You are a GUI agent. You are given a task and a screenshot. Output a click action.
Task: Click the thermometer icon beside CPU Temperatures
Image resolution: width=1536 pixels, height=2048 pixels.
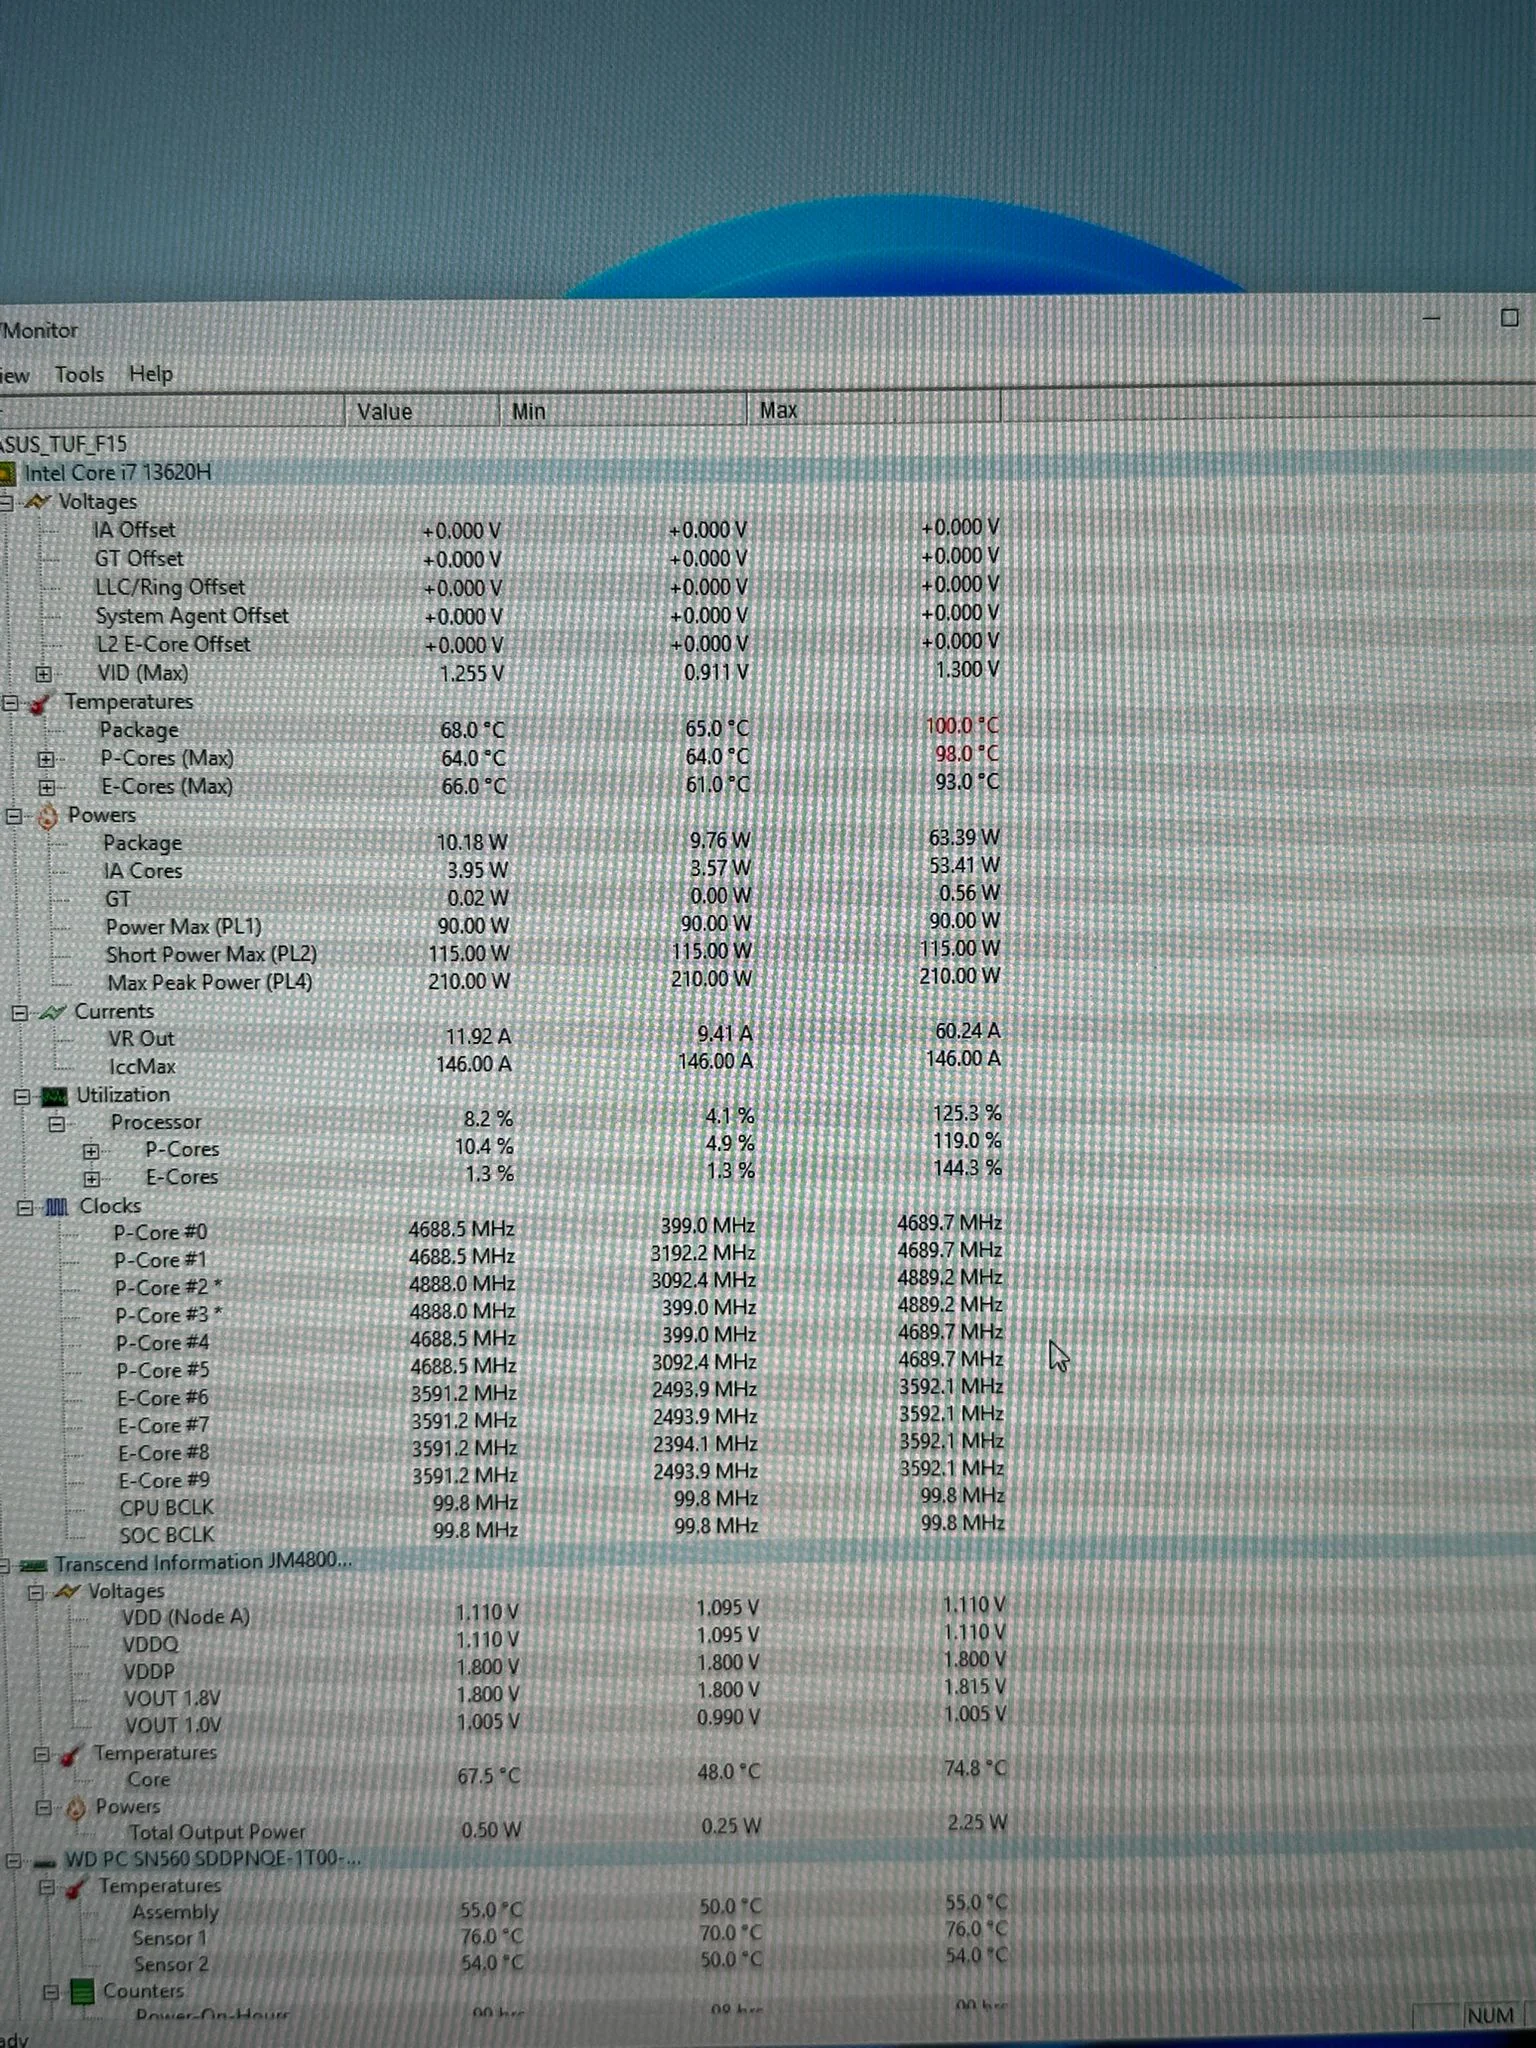tap(40, 703)
